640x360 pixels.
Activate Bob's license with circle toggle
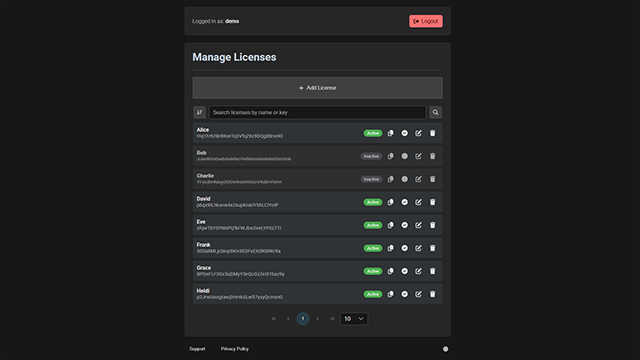pyautogui.click(x=404, y=156)
